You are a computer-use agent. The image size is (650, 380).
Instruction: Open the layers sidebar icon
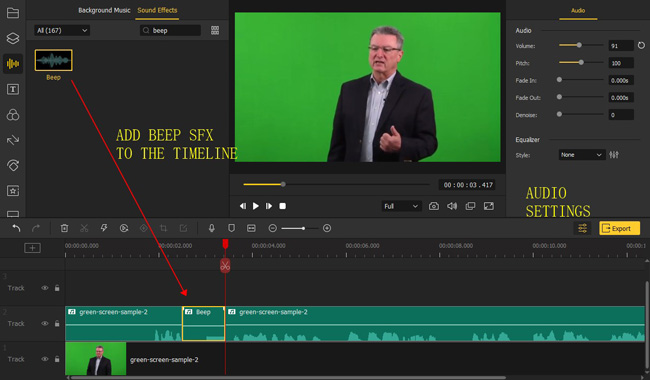13,38
